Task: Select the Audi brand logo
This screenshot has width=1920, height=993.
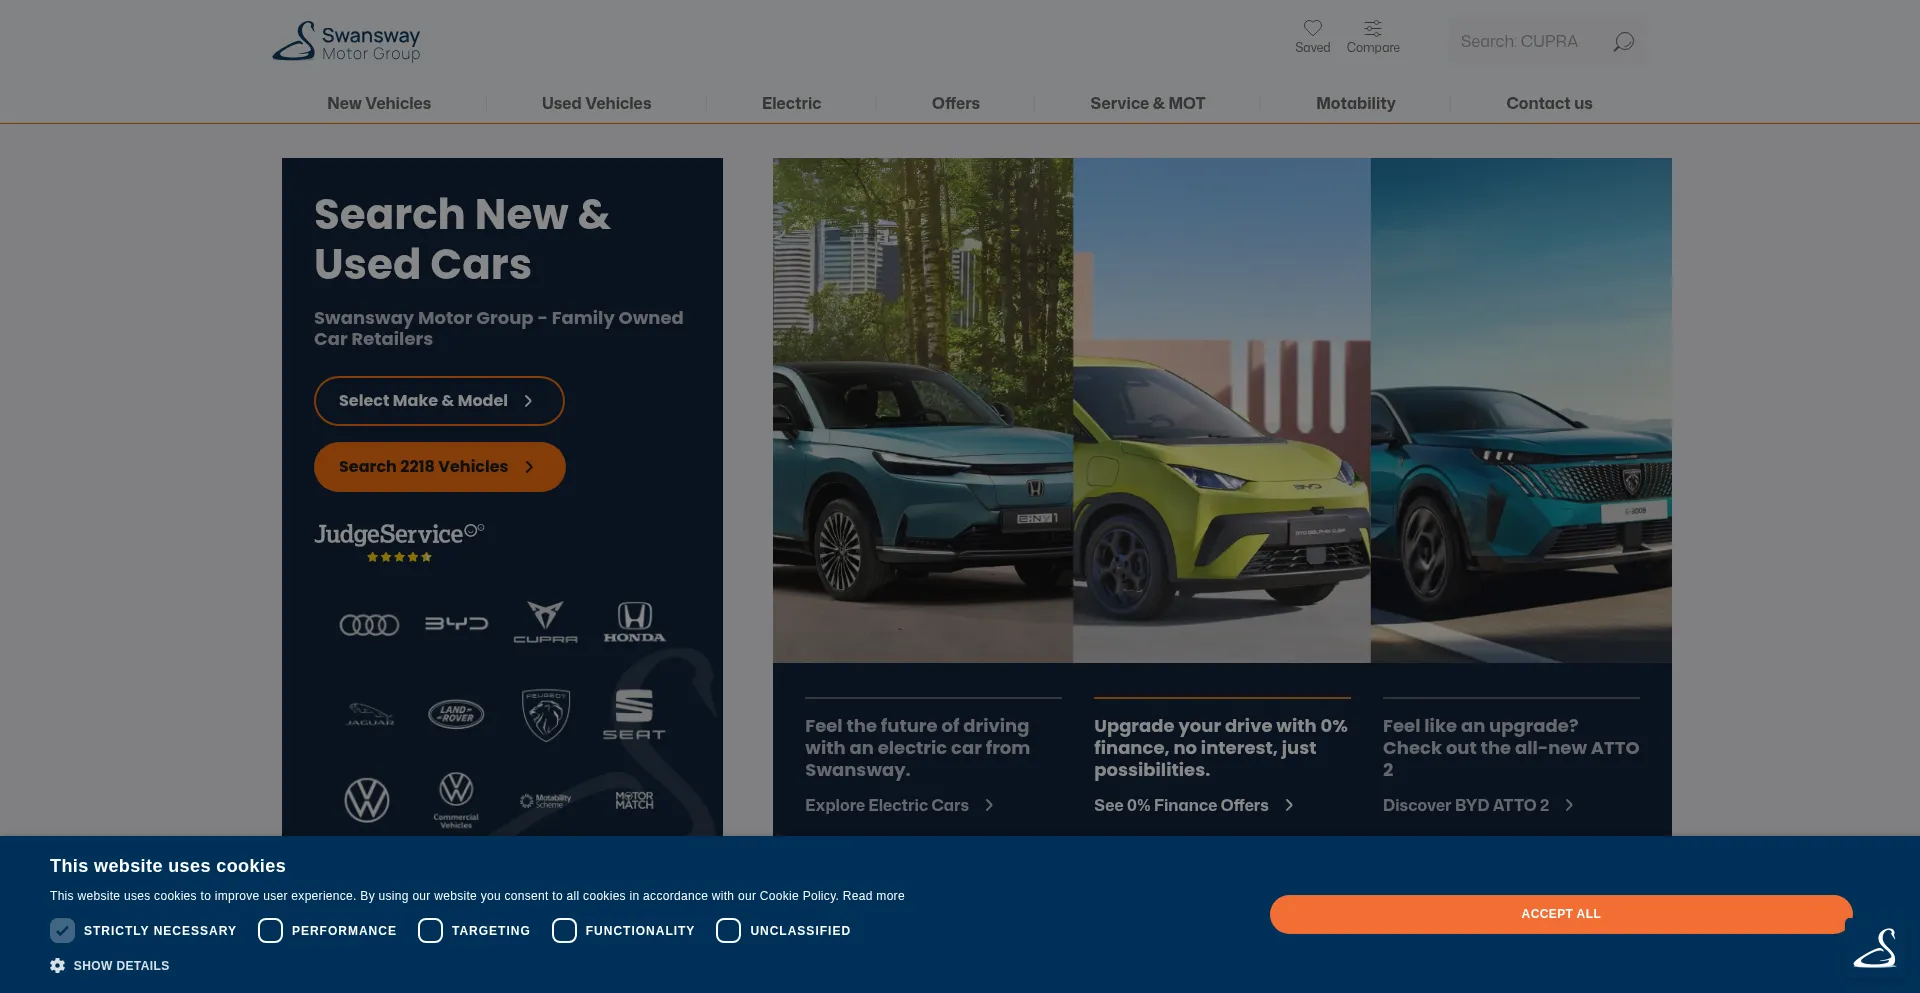Action: (369, 625)
